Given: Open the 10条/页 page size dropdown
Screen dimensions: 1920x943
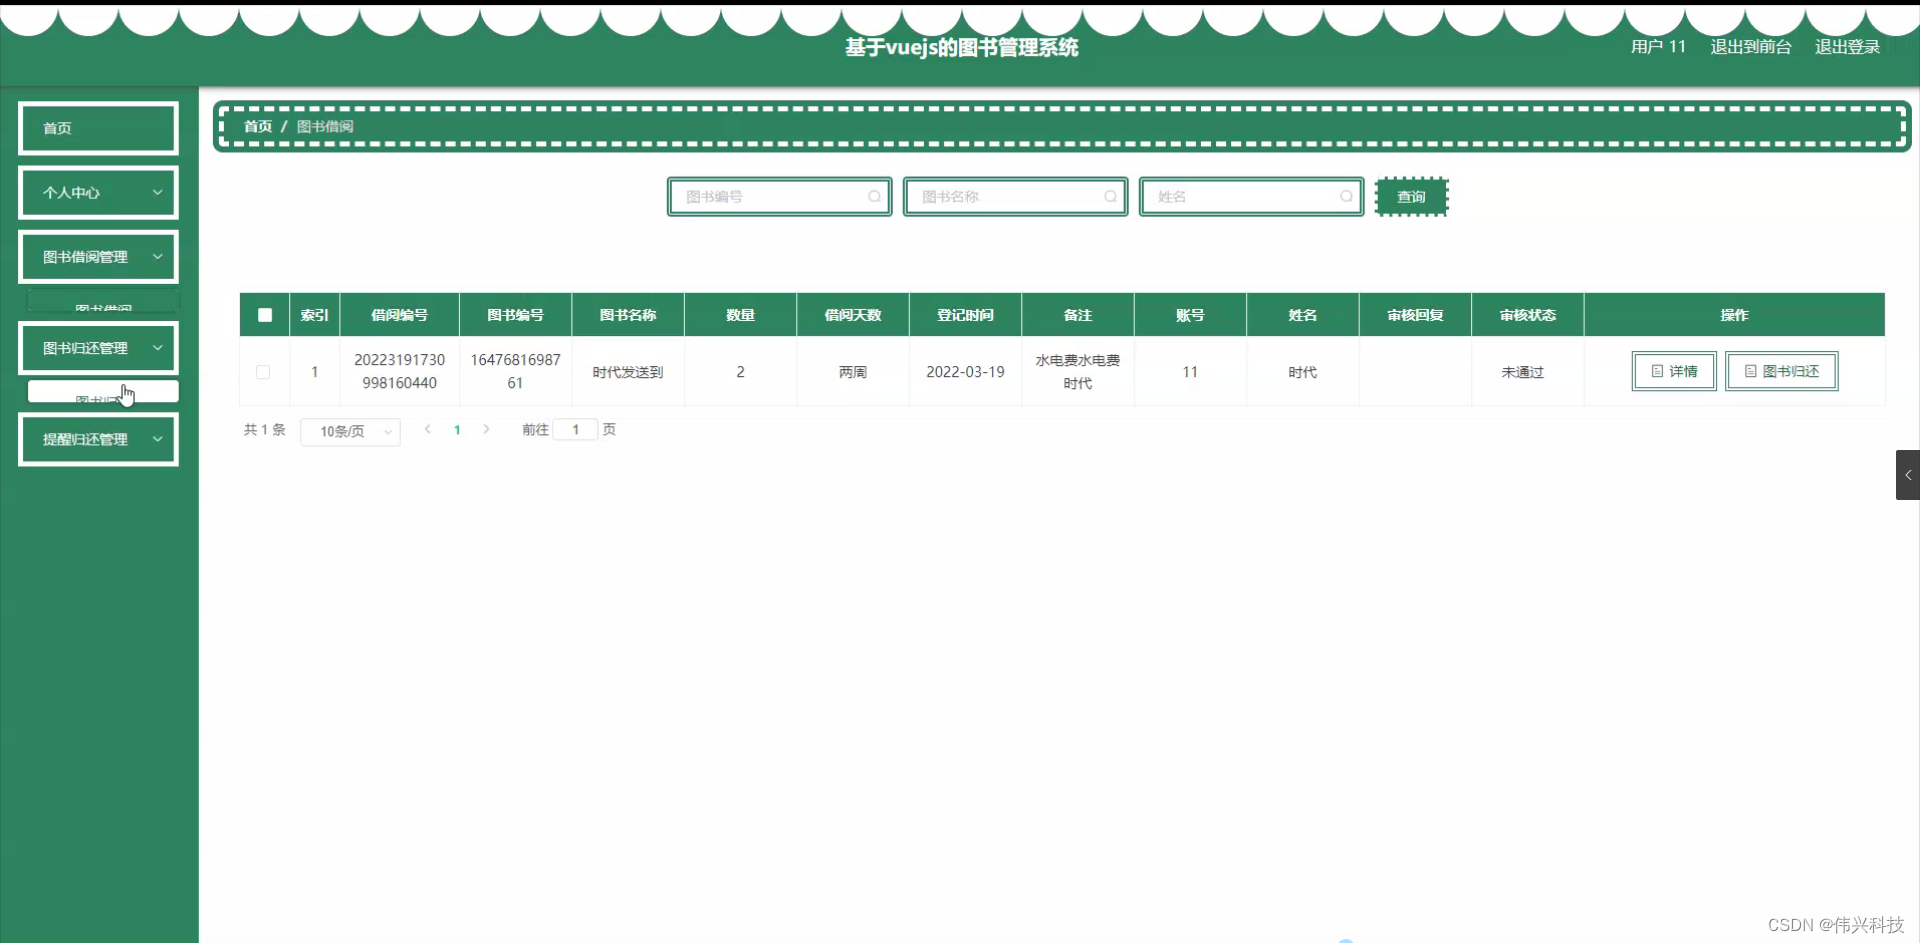Looking at the screenshot, I should click(350, 431).
